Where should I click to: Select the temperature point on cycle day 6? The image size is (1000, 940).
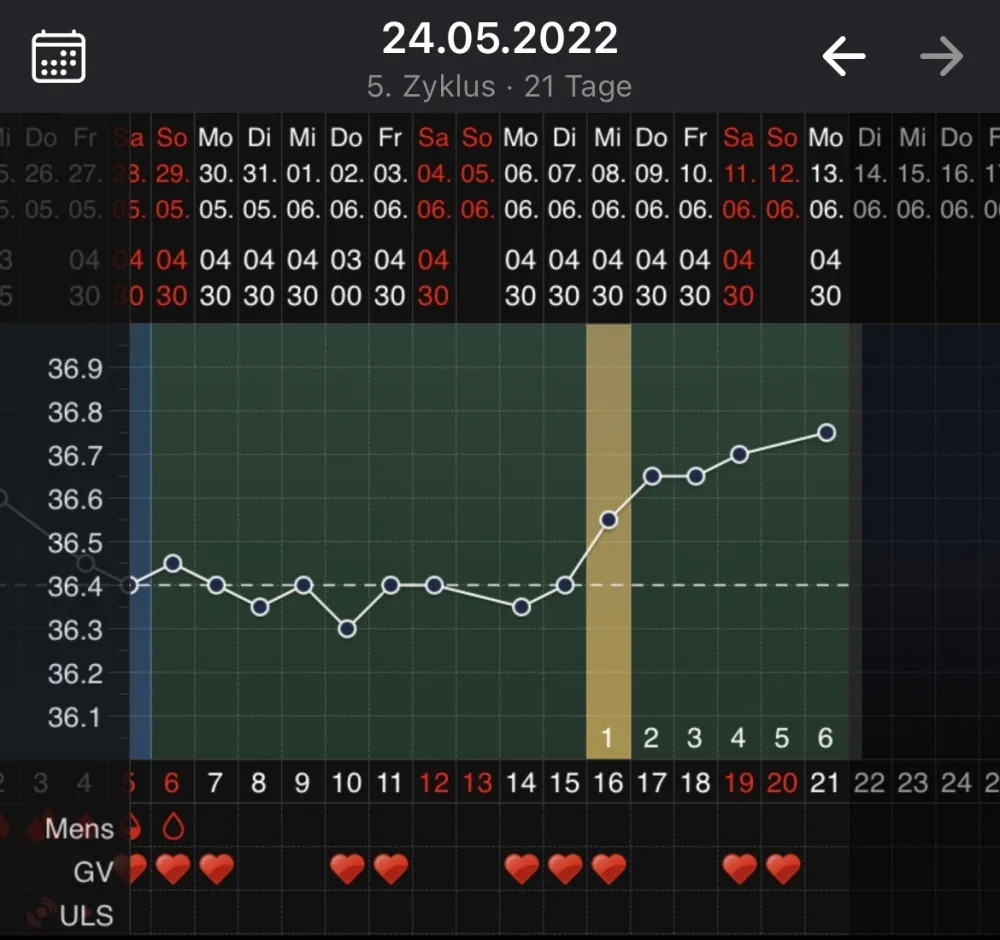(x=173, y=563)
